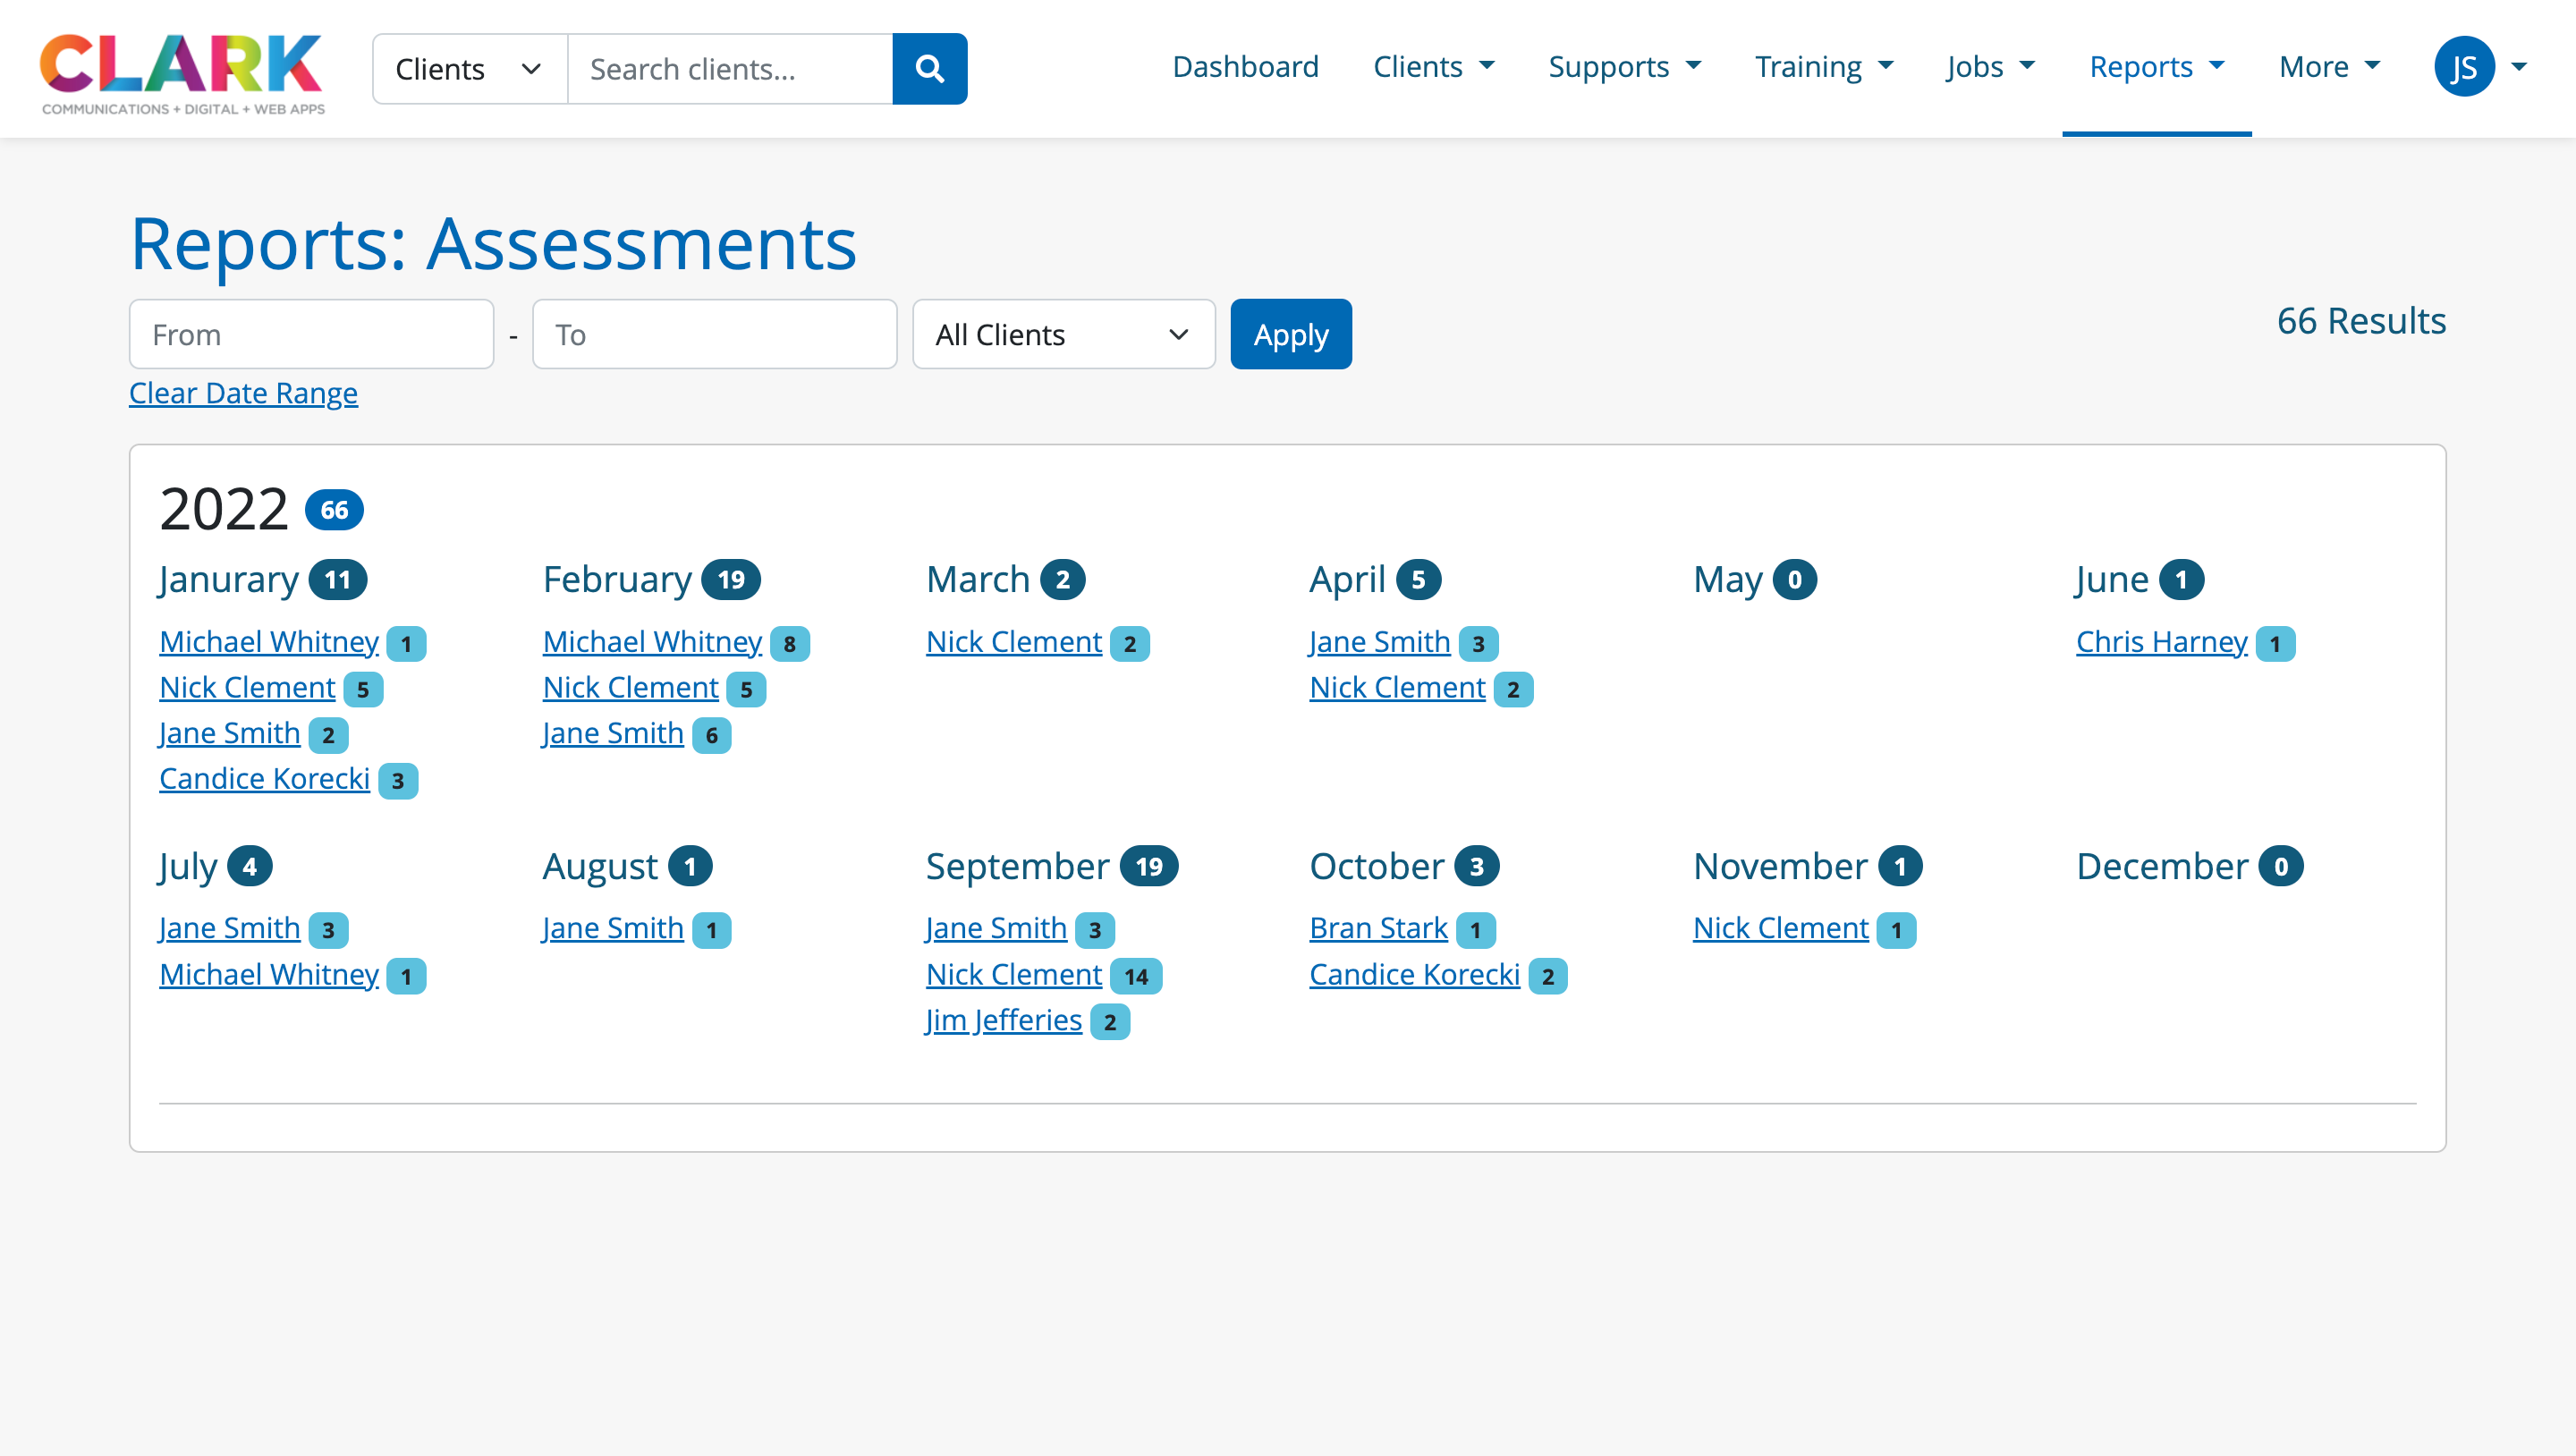Image resolution: width=2576 pixels, height=1456 pixels.
Task: Click the 2022 total count badge
Action: pos(334,510)
